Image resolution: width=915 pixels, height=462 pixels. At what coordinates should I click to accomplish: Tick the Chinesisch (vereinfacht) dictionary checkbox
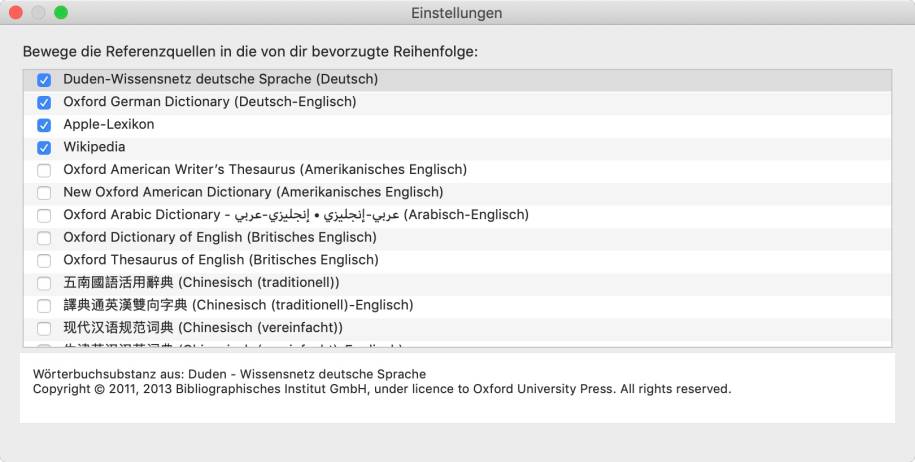coord(44,328)
